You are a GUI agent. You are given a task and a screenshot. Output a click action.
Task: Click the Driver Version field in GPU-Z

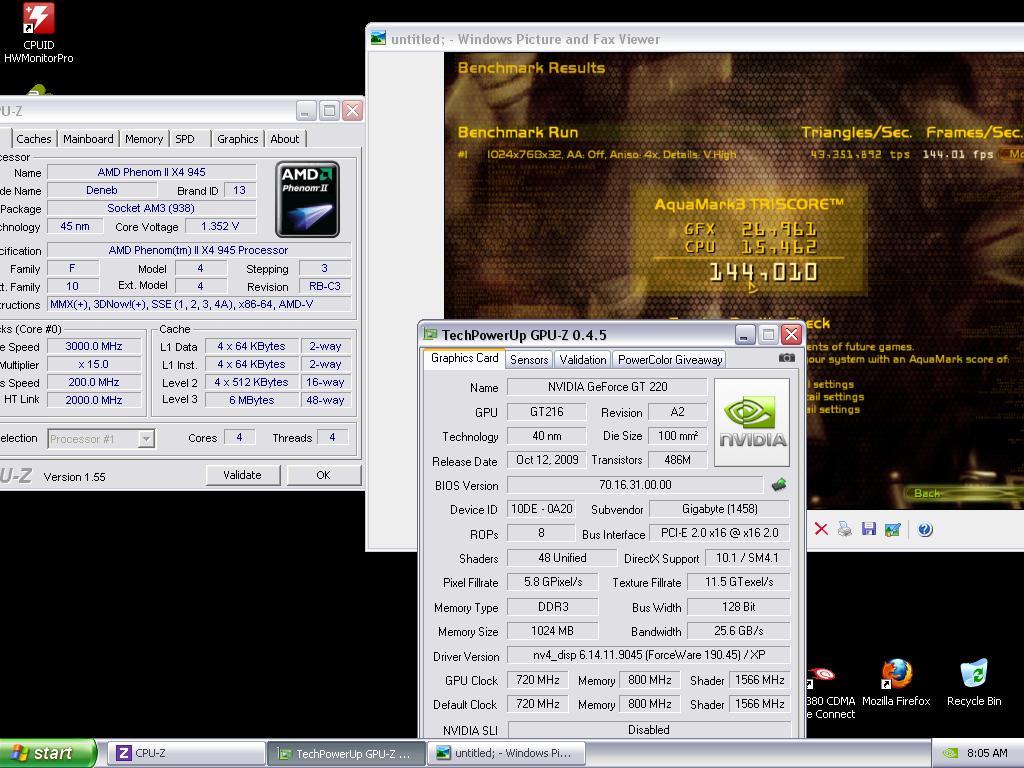(x=648, y=655)
